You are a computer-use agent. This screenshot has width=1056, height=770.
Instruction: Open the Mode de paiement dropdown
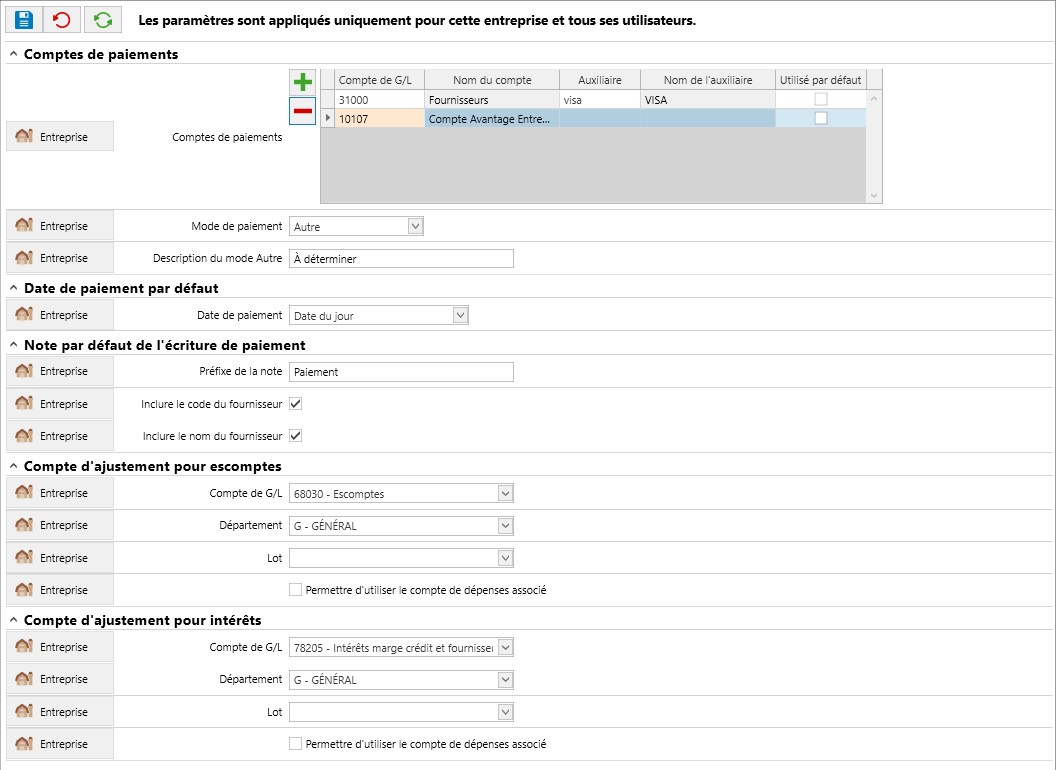tap(415, 226)
